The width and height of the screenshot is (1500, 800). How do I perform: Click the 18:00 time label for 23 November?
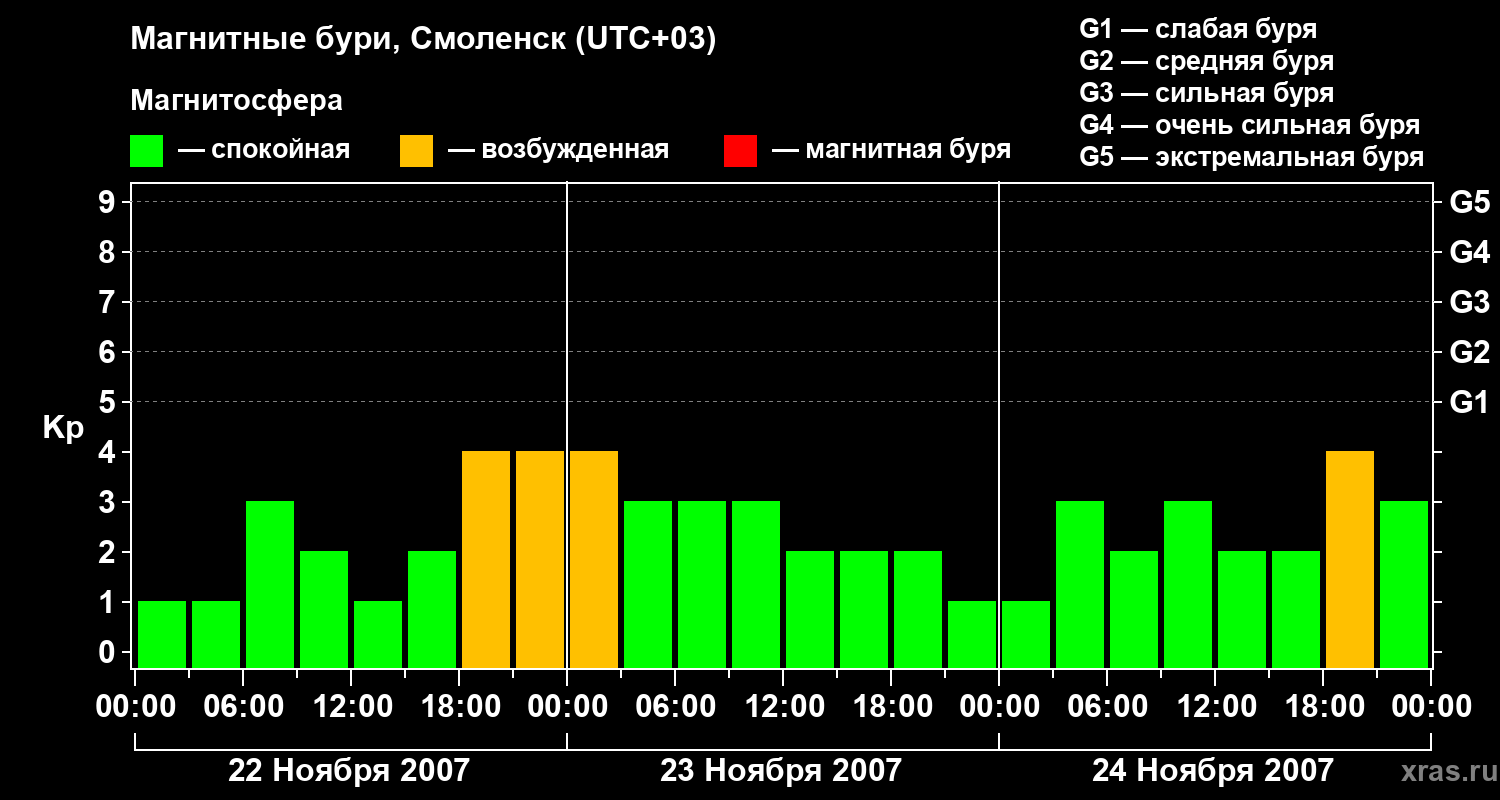(x=891, y=707)
